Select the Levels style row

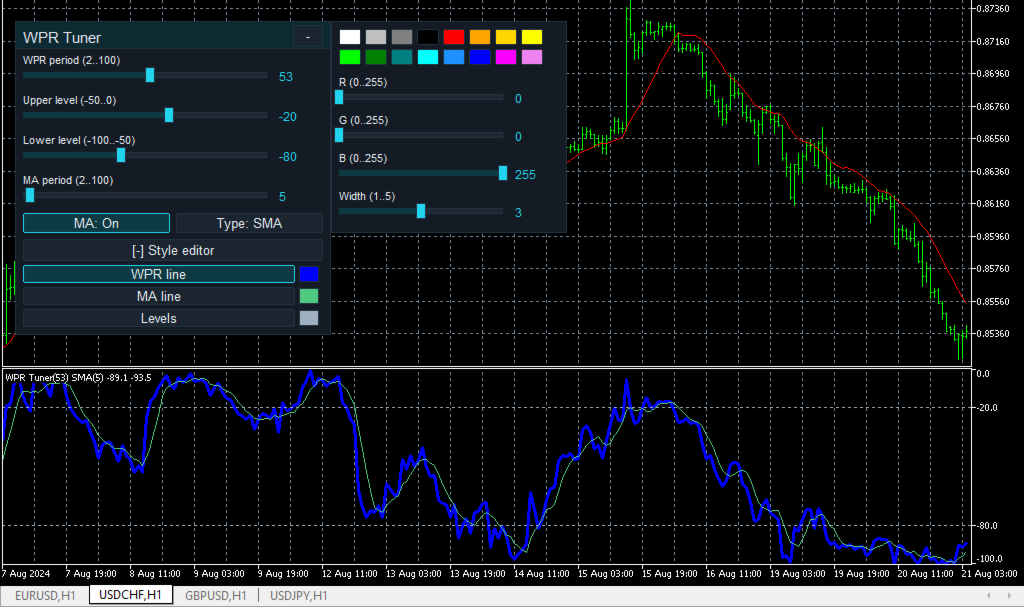pos(159,318)
